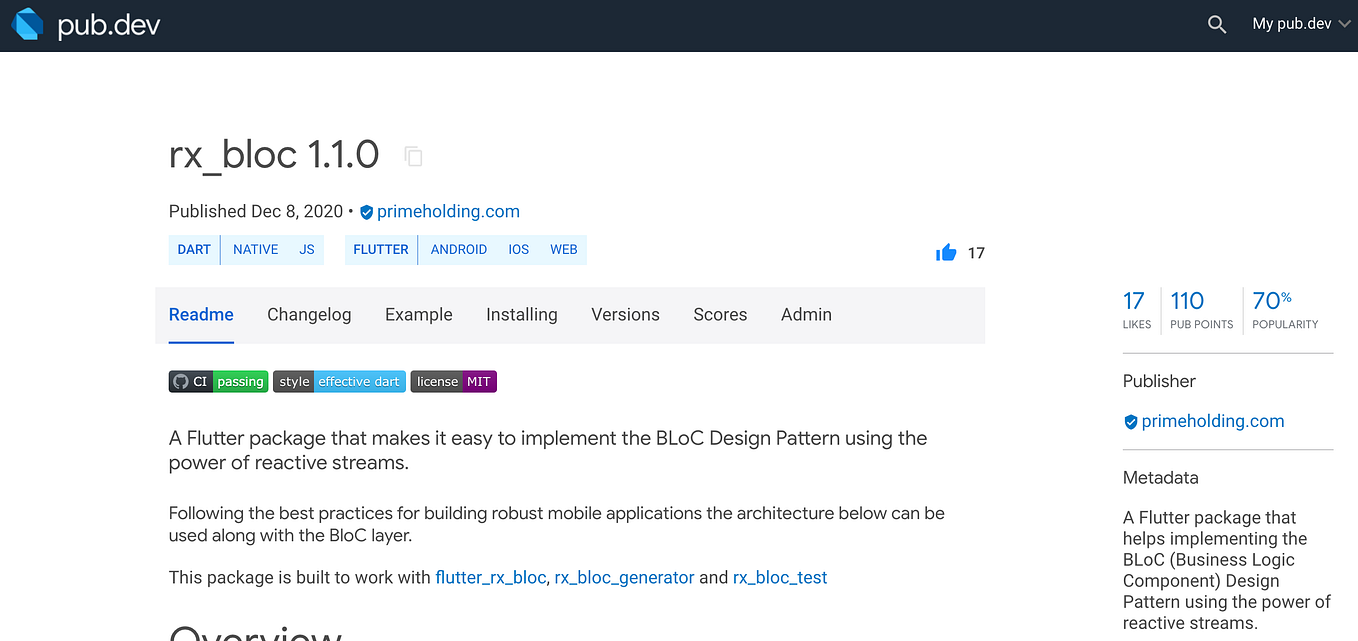Open the search magnifier
The height and width of the screenshot is (641, 1358).
(1216, 23)
